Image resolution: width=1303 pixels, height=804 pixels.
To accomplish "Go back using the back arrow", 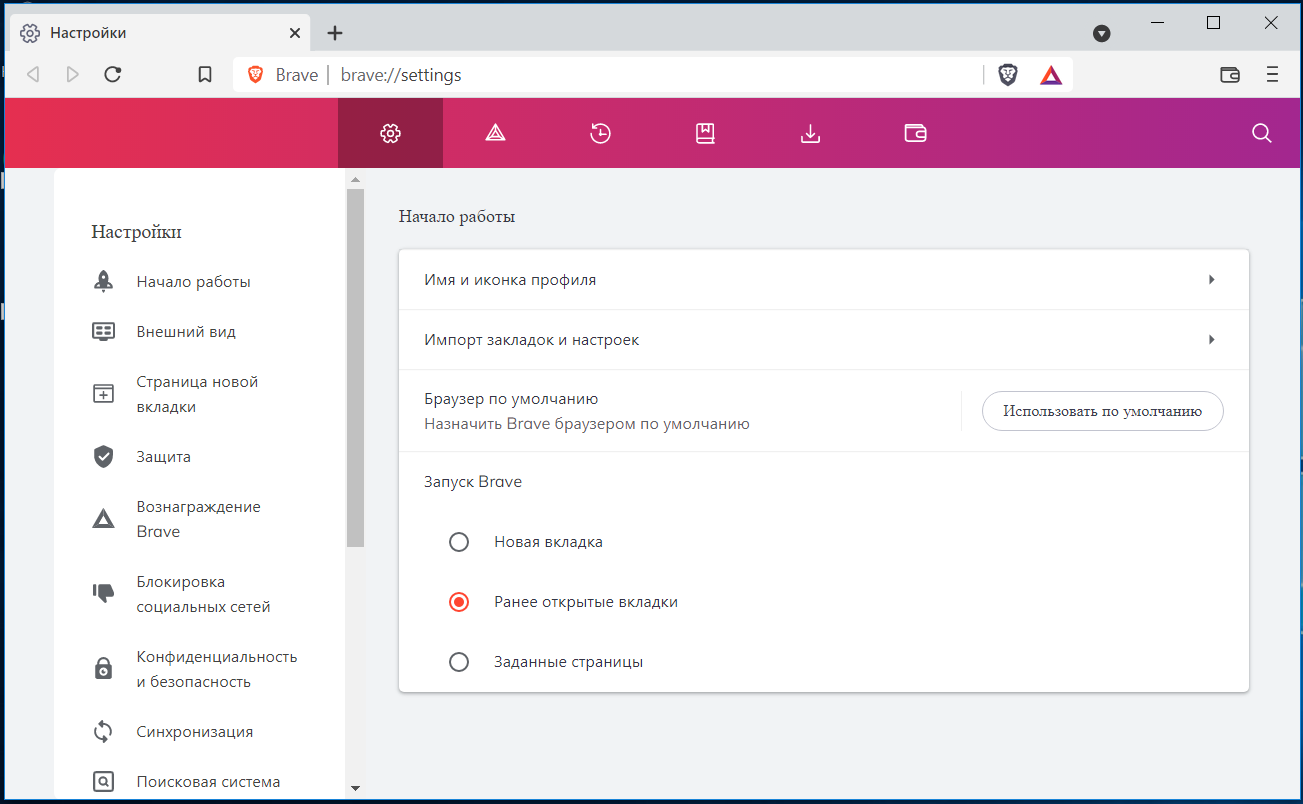I will [33, 74].
